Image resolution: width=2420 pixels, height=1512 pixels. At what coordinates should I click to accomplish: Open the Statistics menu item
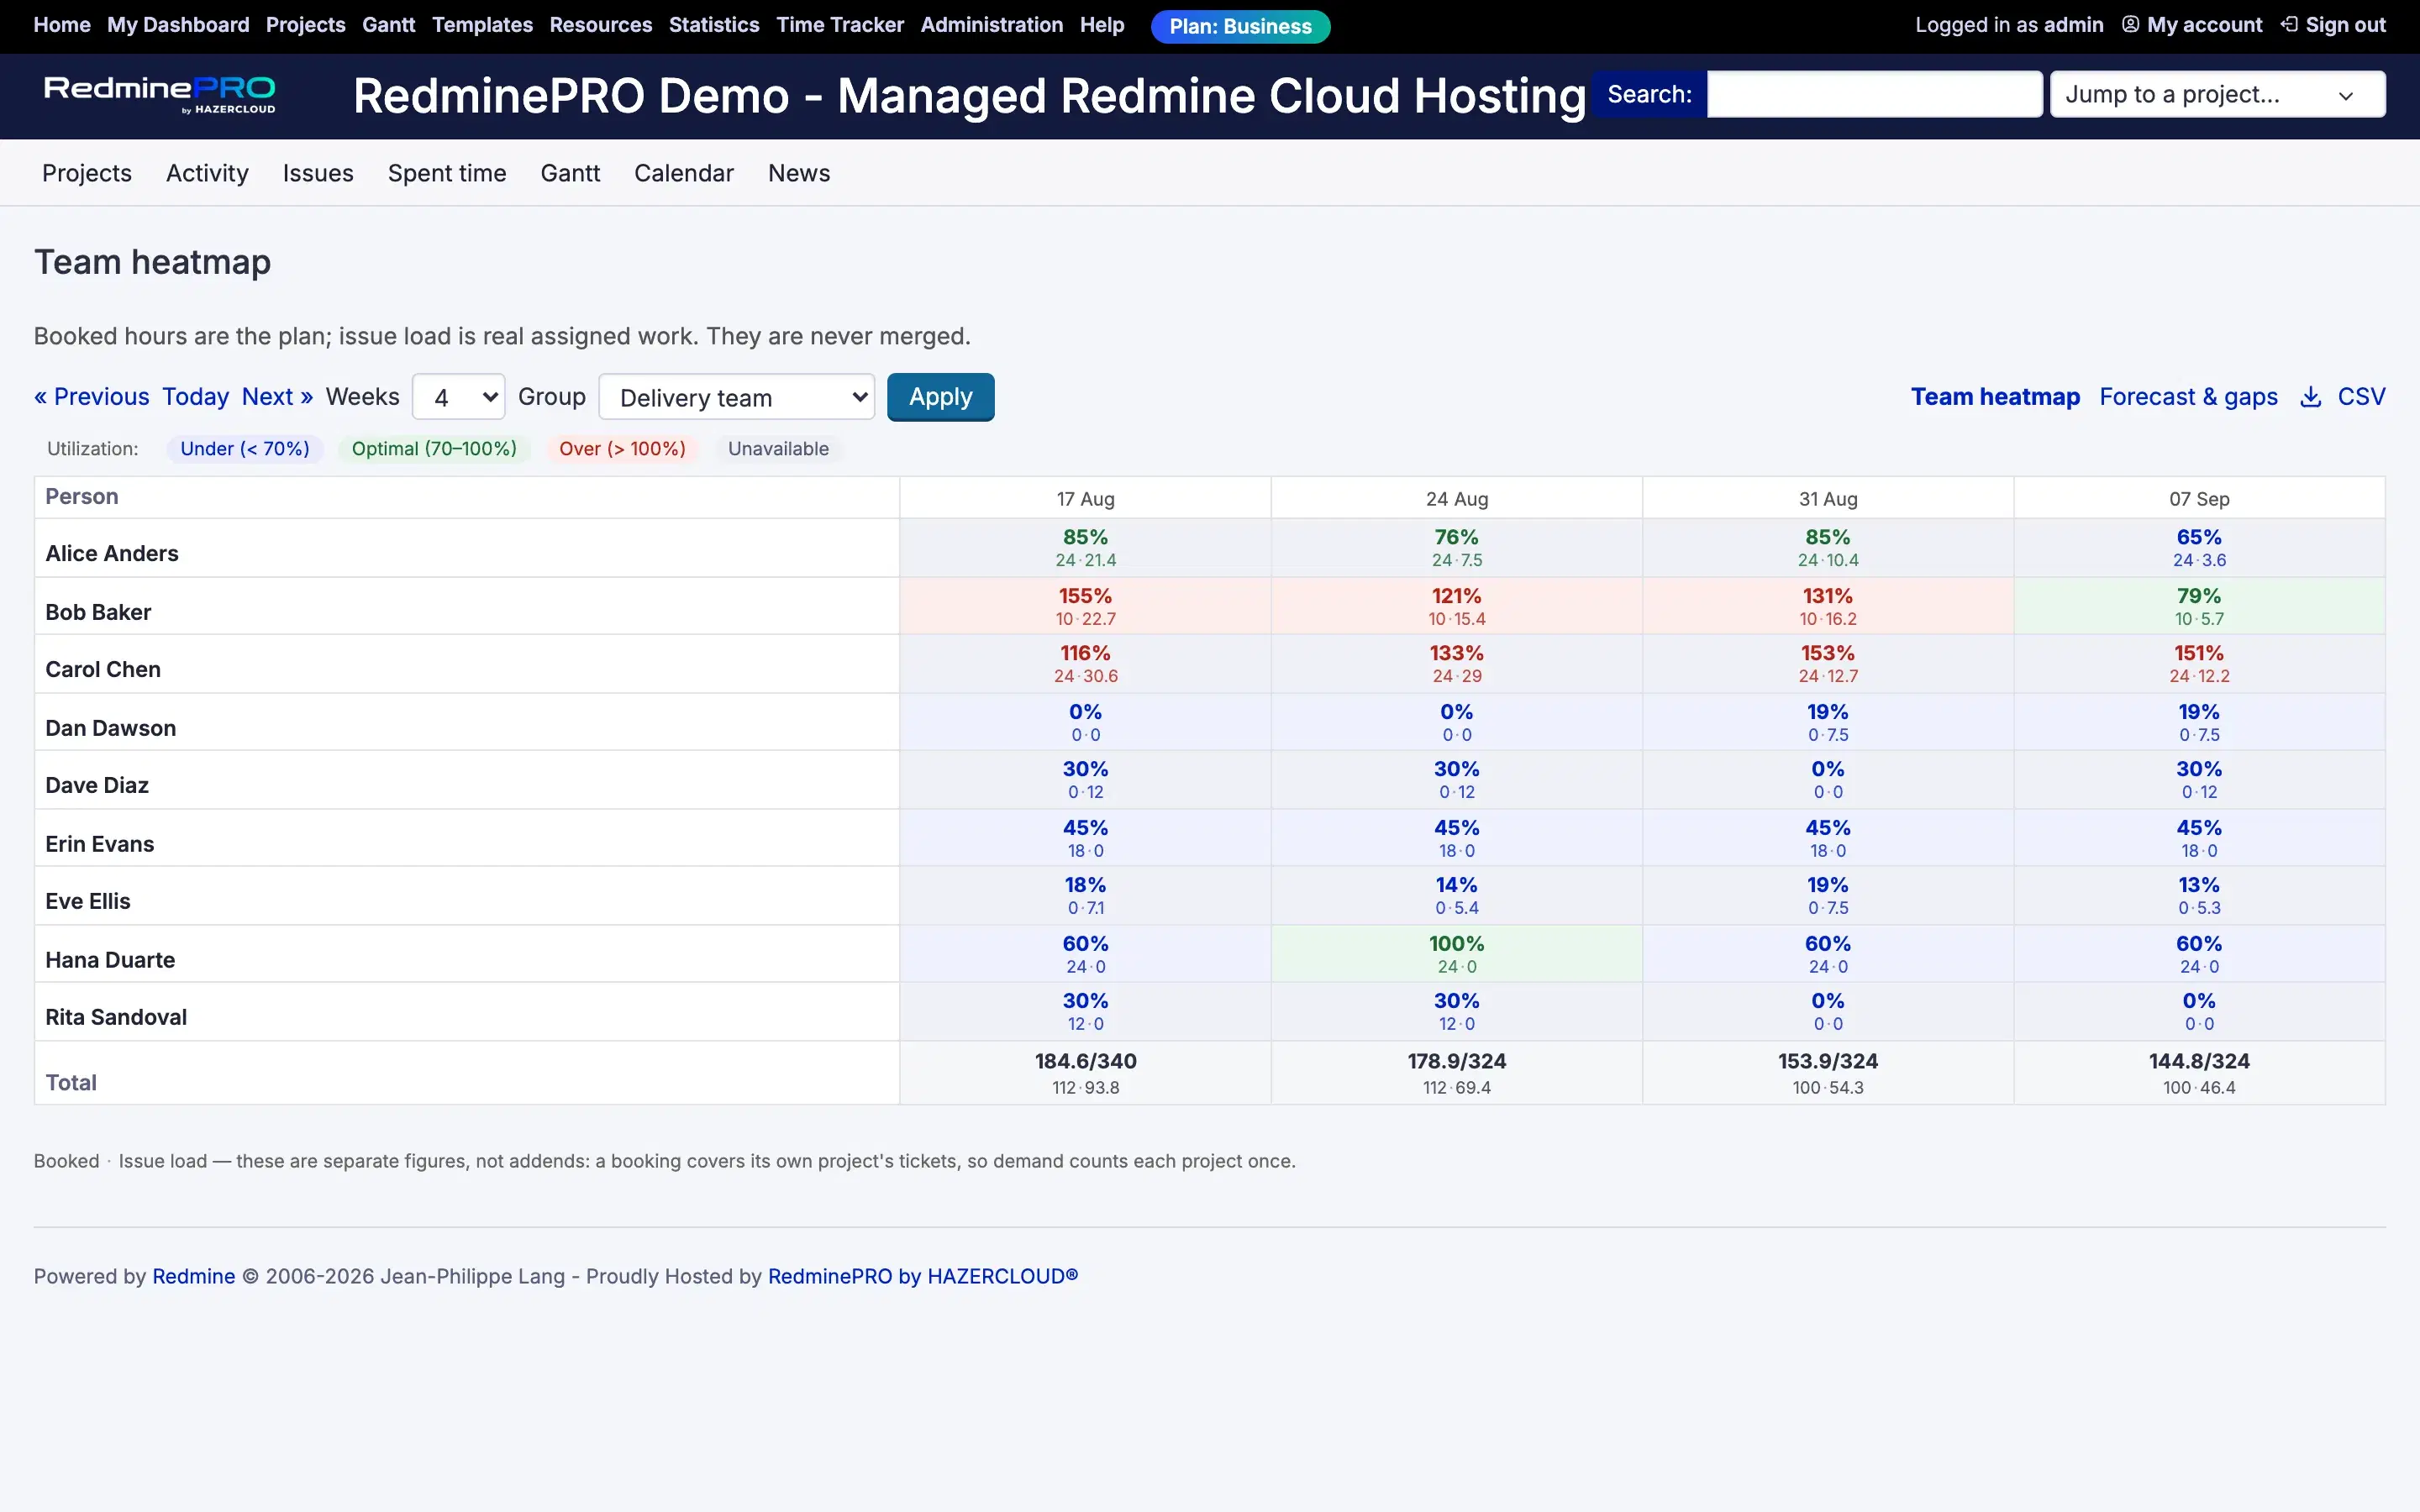tap(714, 25)
